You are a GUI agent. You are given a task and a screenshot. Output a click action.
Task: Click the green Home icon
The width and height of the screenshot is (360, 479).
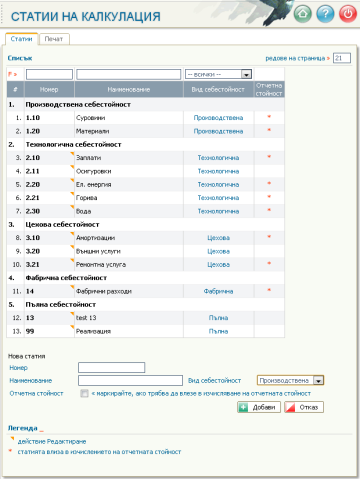302,14
